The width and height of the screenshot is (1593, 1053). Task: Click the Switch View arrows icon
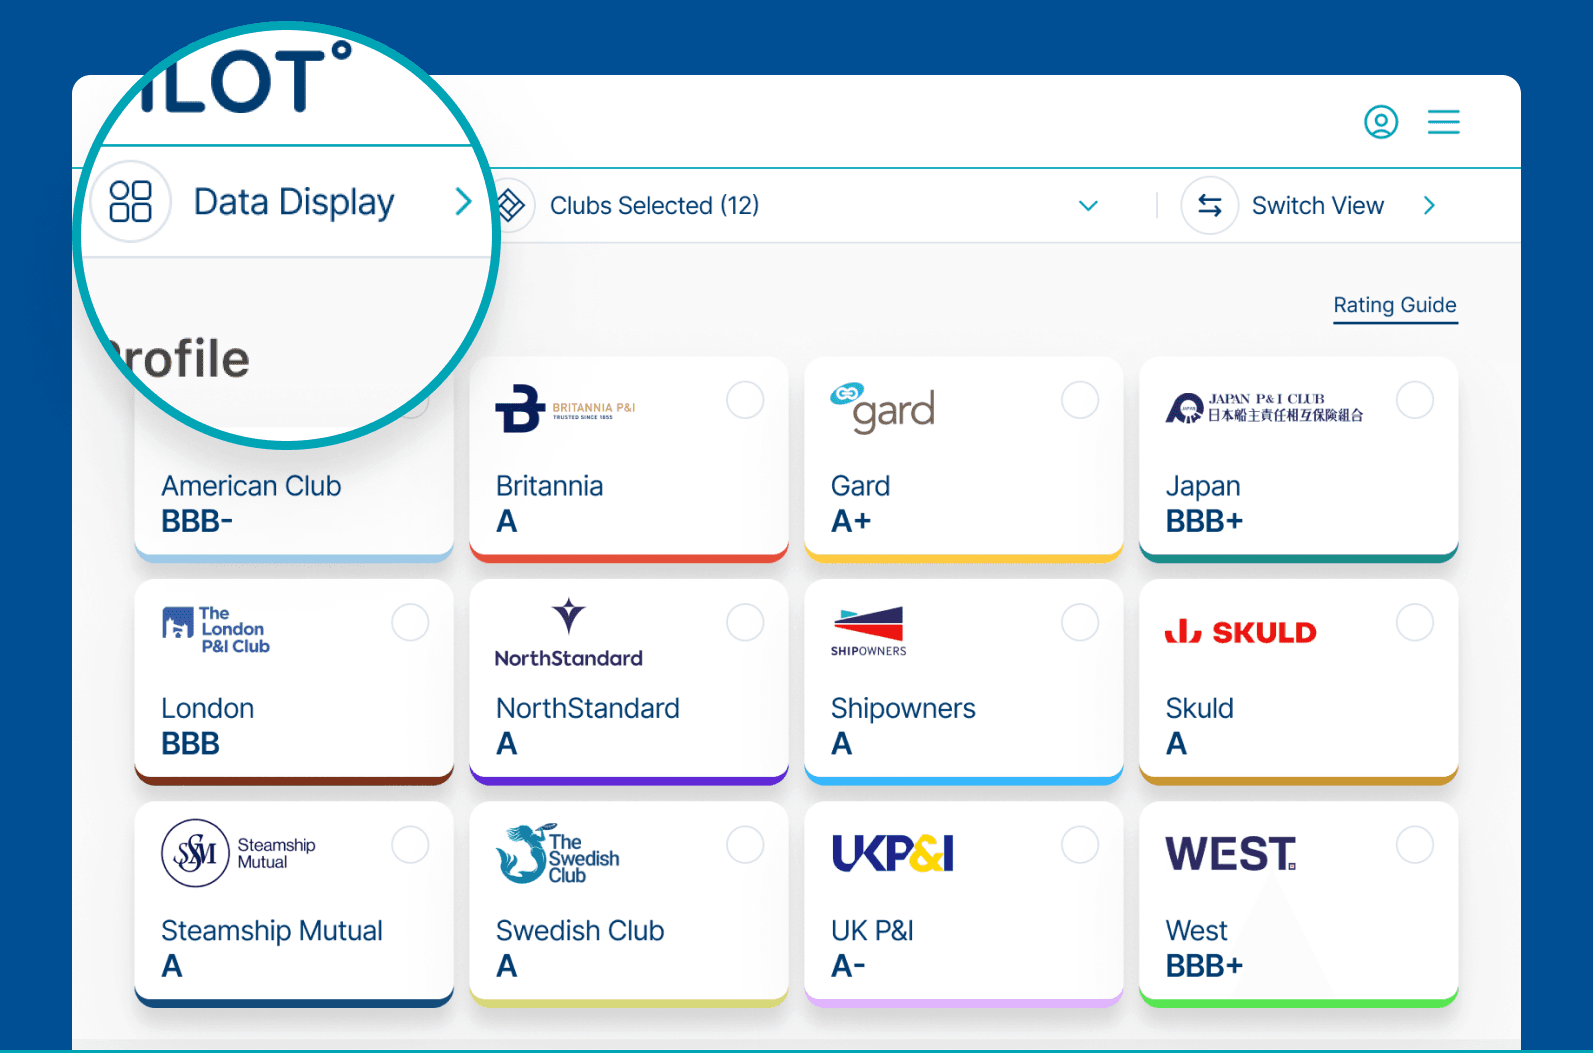[x=1210, y=206]
